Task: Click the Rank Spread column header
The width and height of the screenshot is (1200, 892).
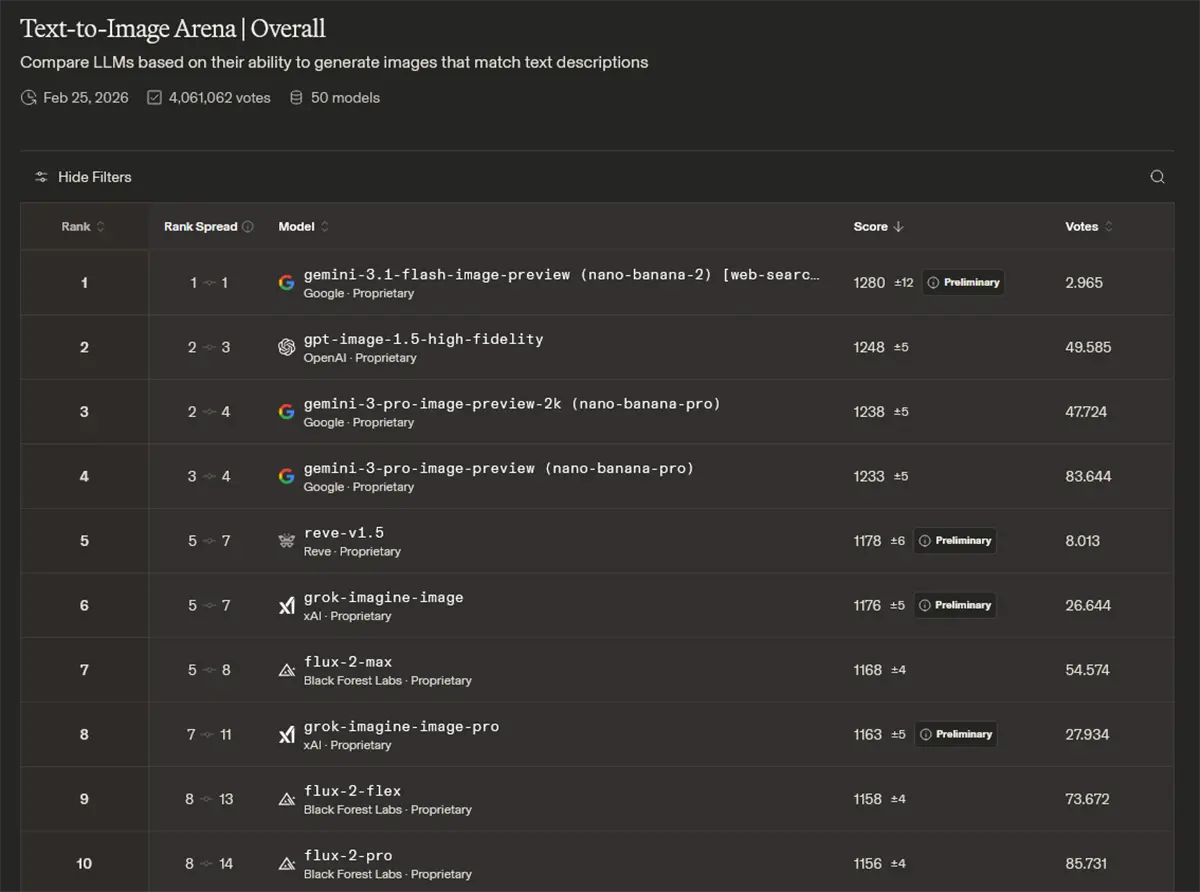Action: pos(201,227)
